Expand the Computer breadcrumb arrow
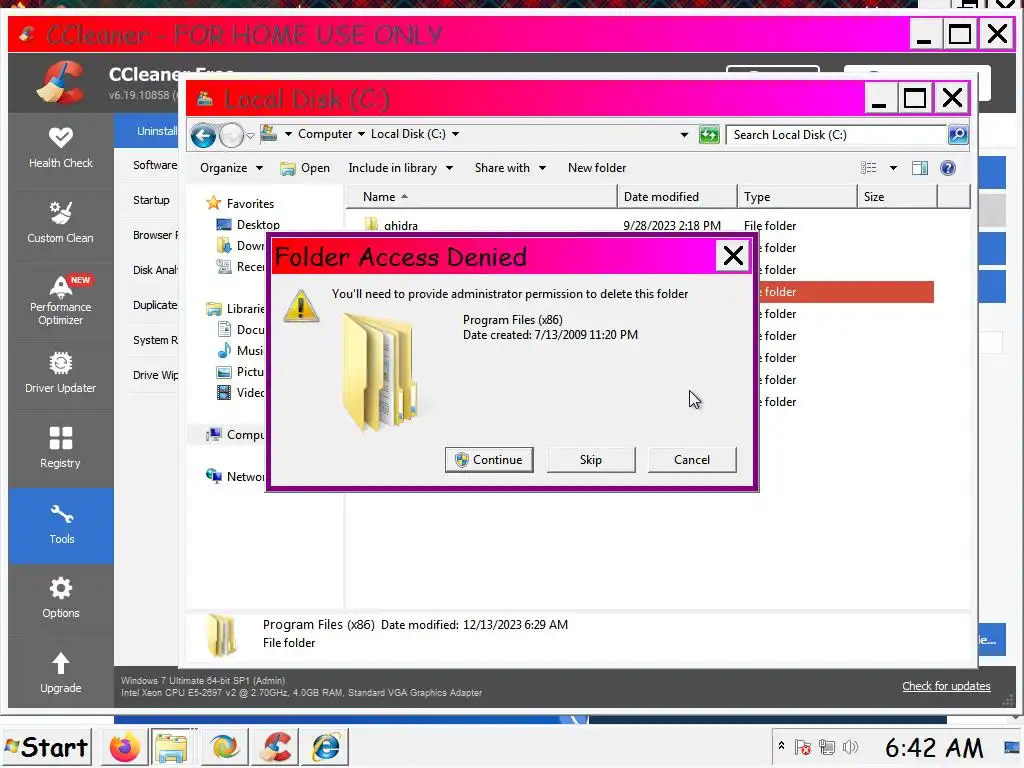 (360, 135)
